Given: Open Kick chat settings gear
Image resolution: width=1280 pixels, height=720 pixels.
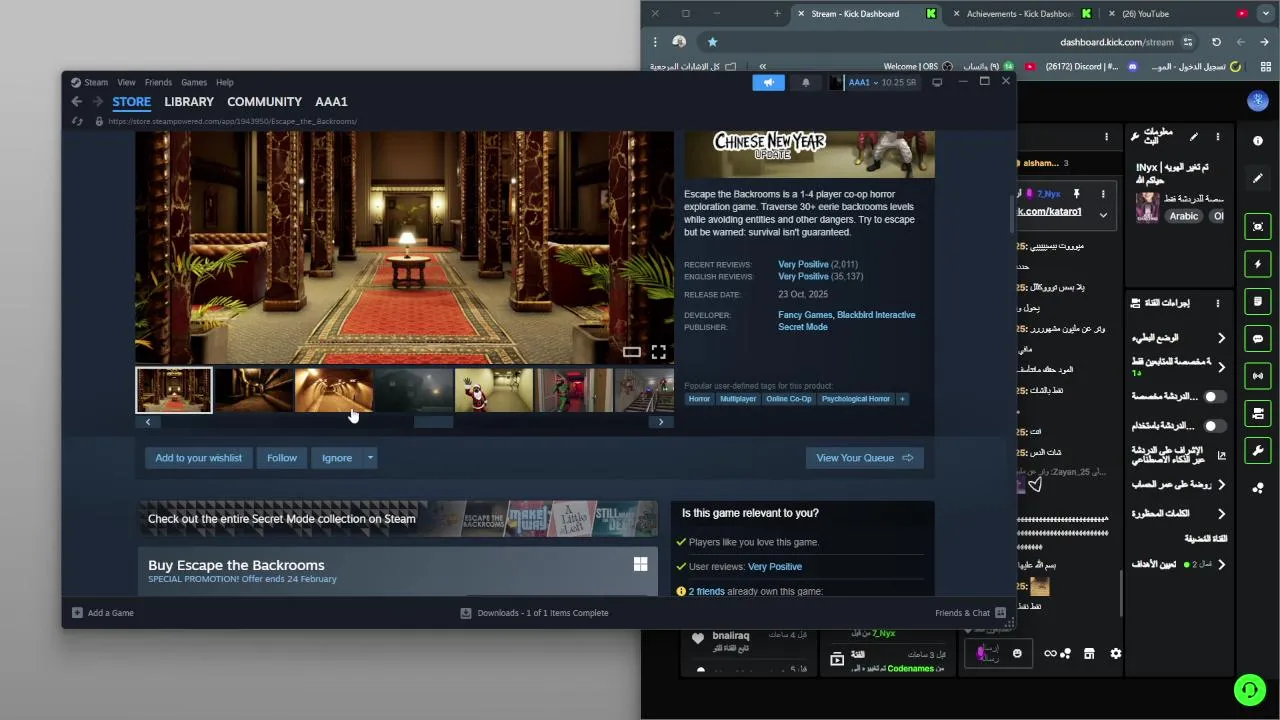Looking at the screenshot, I should 1116,654.
